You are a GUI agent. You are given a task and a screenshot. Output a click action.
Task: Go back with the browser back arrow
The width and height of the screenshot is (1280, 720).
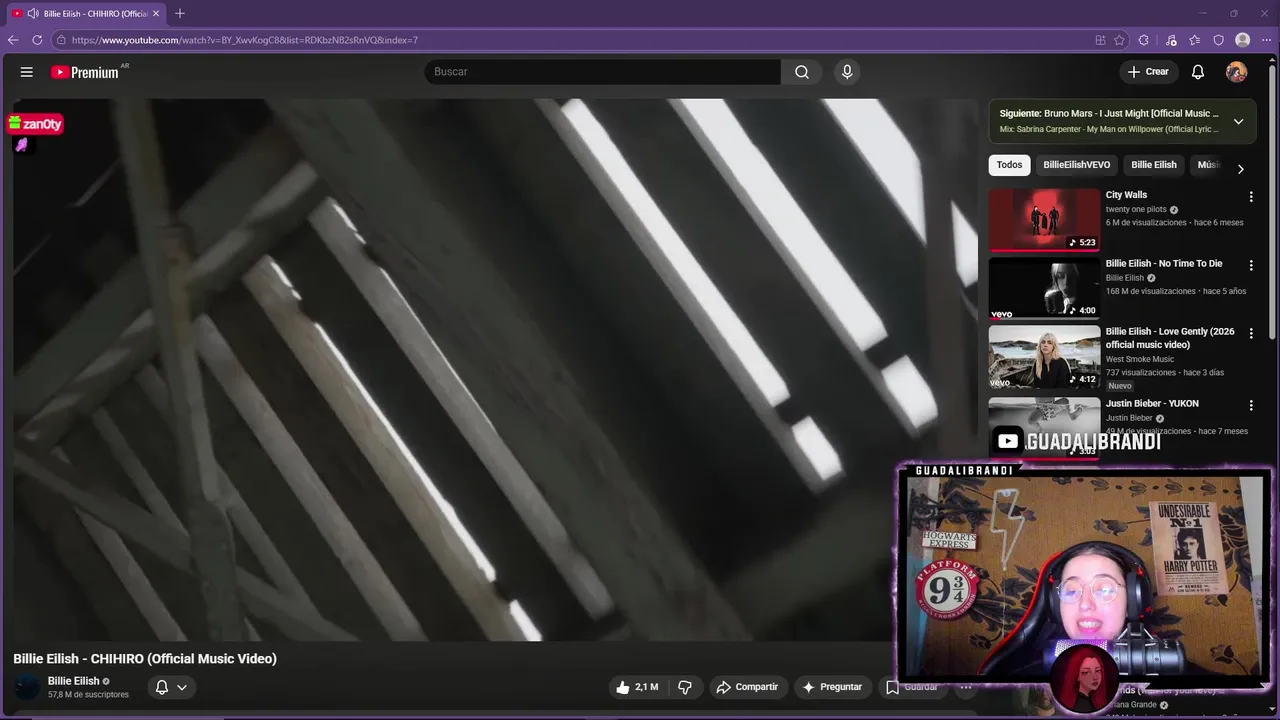tap(13, 40)
